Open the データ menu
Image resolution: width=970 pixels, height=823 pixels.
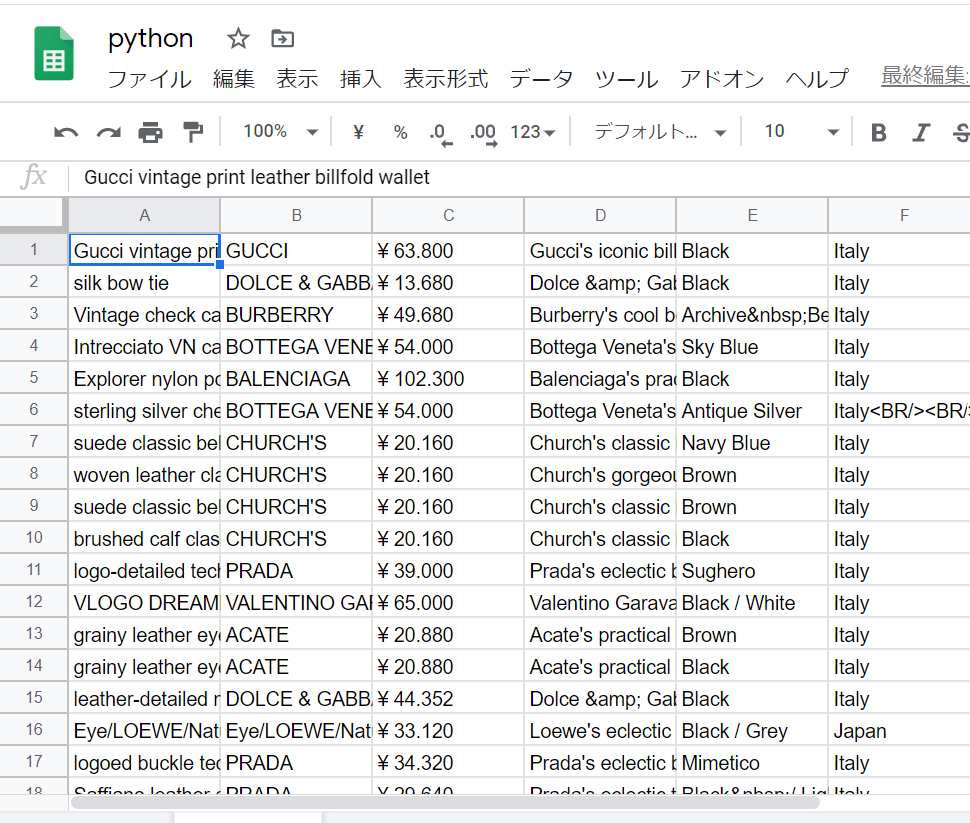click(541, 79)
